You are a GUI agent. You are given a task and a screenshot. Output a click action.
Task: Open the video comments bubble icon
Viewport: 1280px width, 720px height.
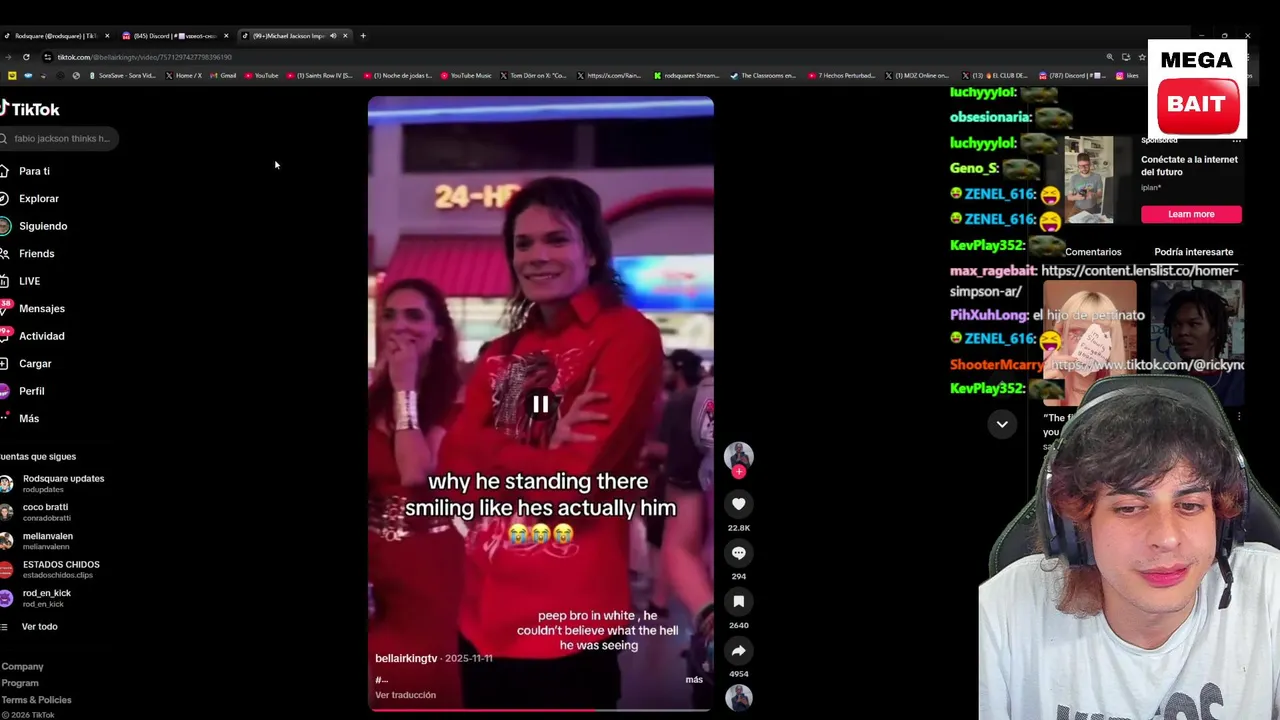pyautogui.click(x=739, y=553)
